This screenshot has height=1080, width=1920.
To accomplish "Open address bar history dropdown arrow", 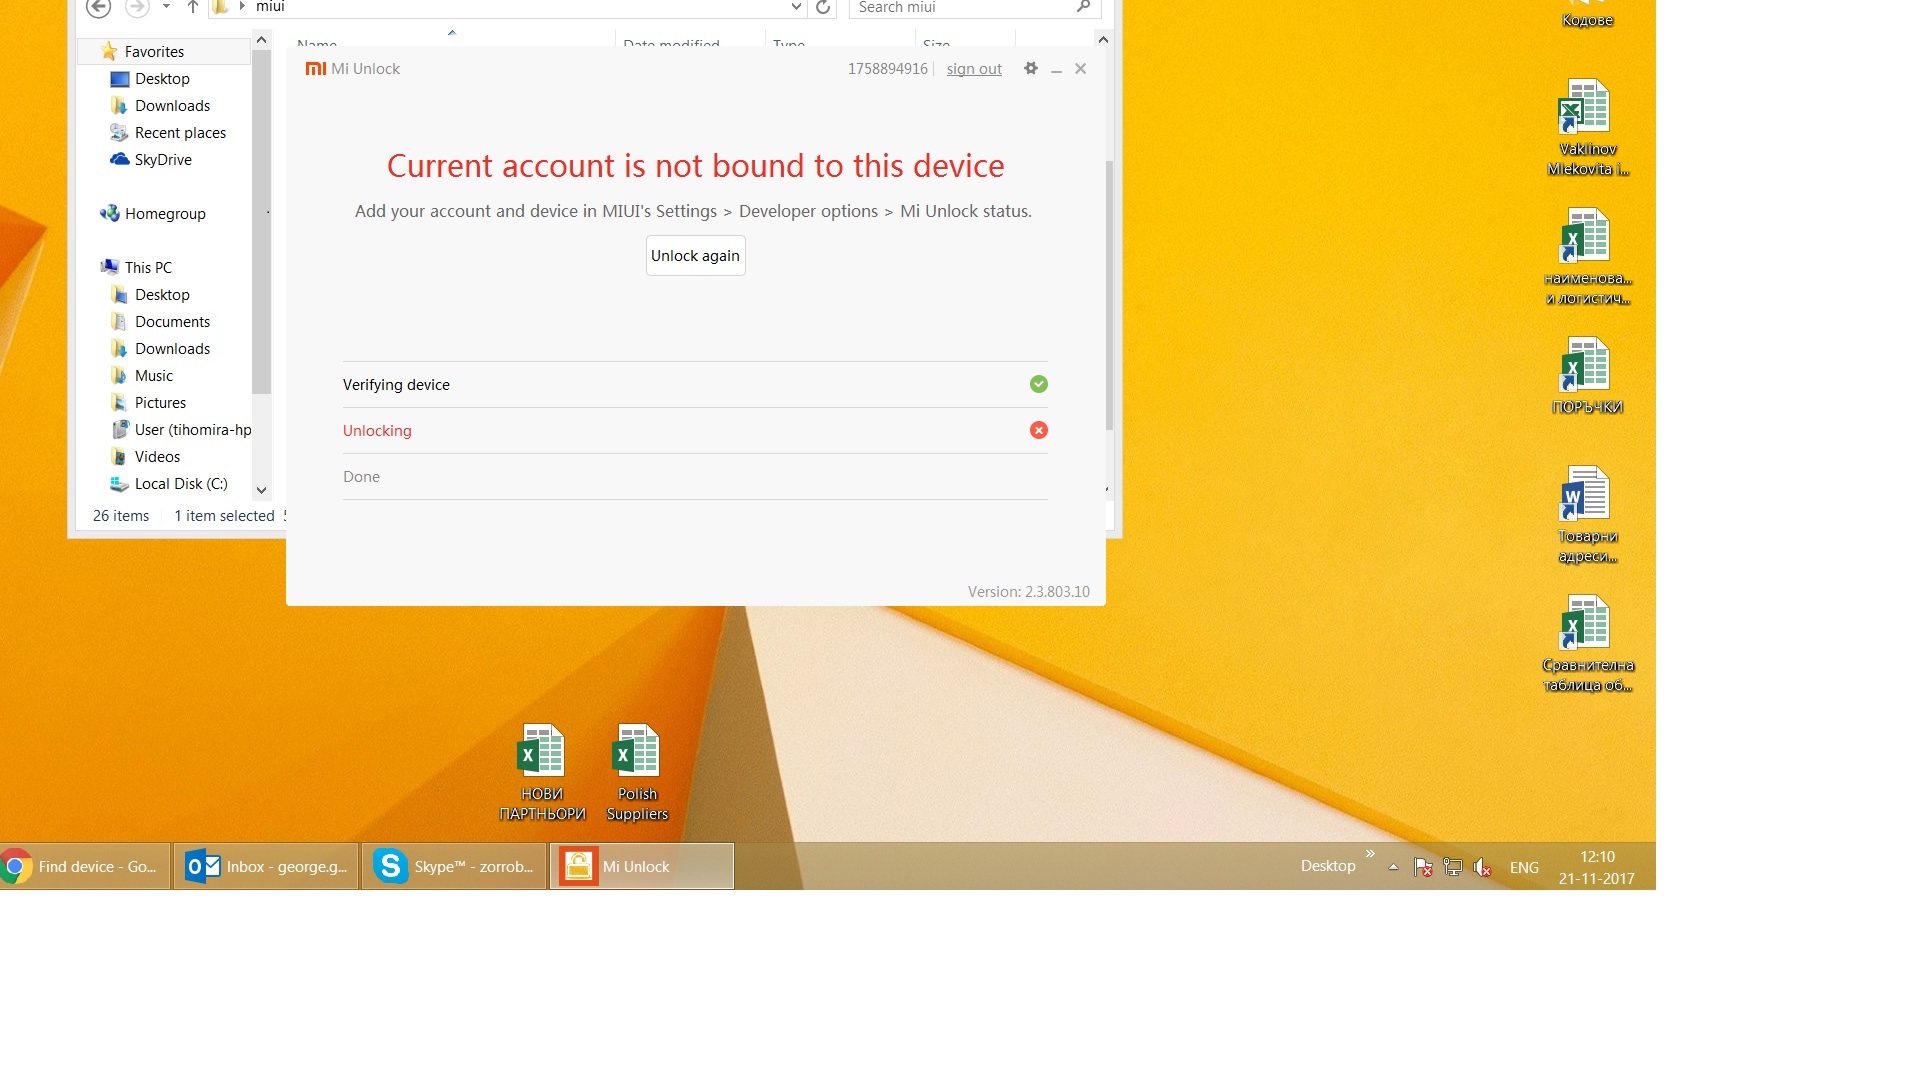I will click(x=796, y=8).
